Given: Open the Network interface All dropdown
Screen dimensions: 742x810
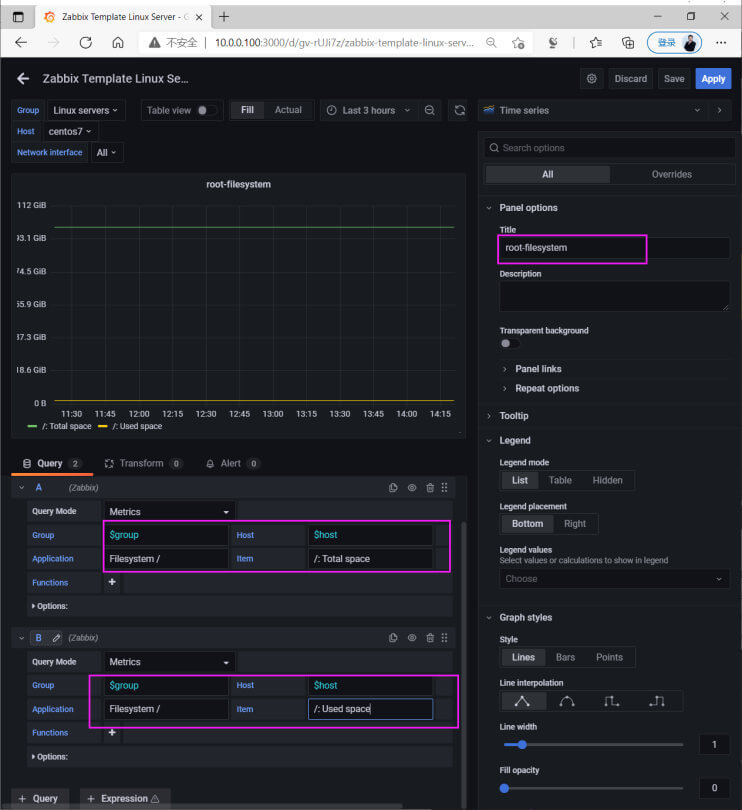Looking at the screenshot, I should pos(106,152).
